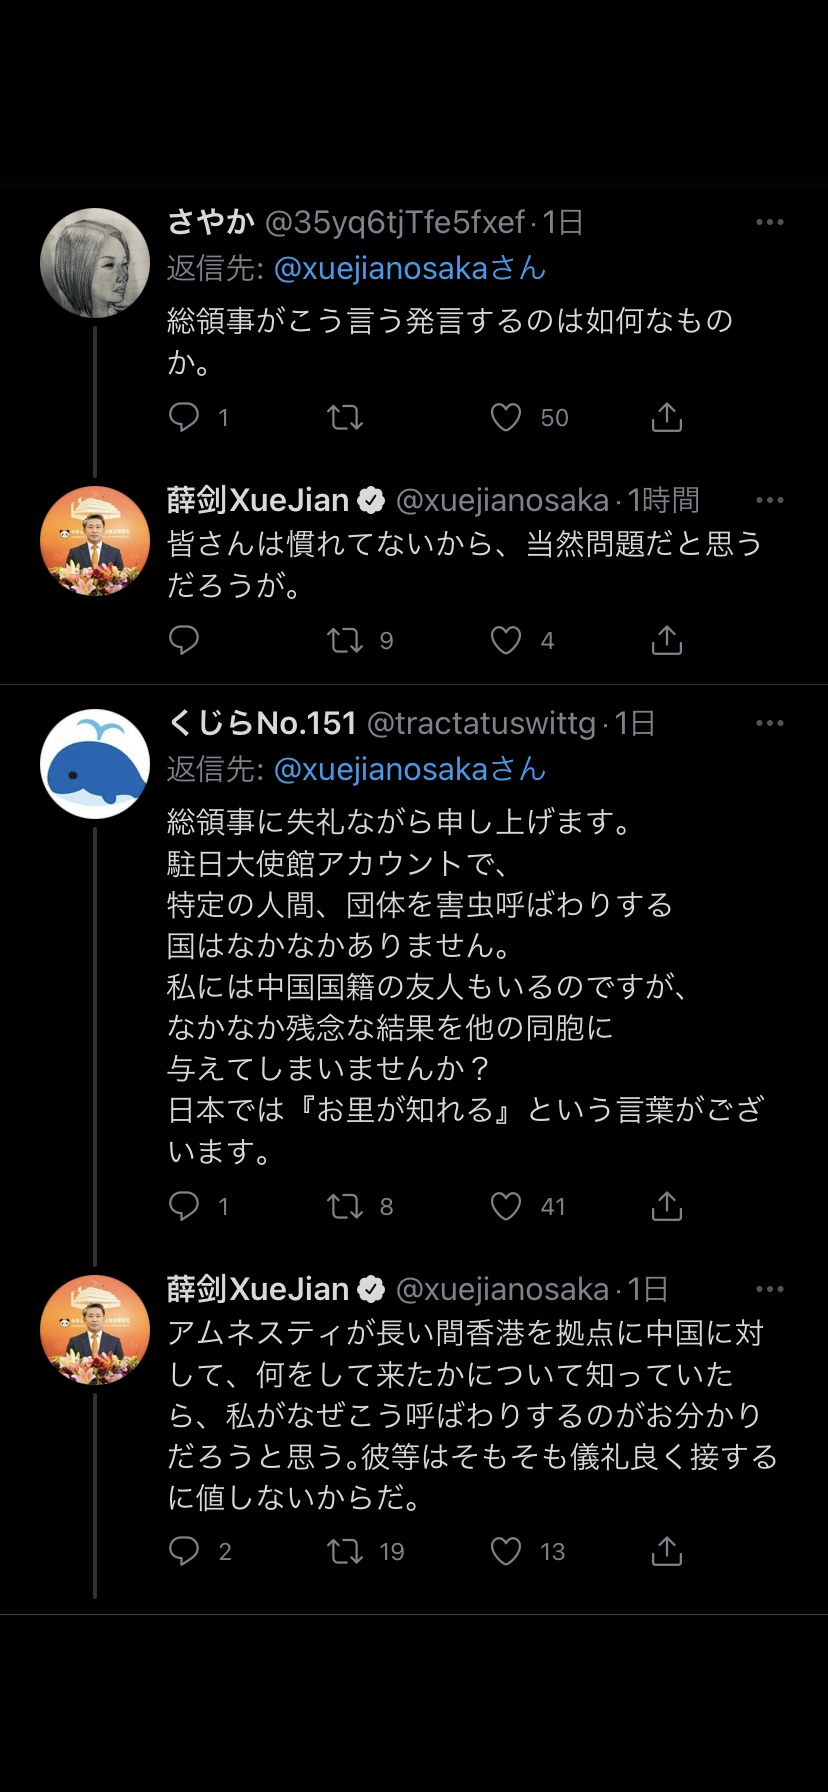The height and width of the screenshot is (1792, 828).
Task: Retweet さやか's tweet
Action: (345, 417)
